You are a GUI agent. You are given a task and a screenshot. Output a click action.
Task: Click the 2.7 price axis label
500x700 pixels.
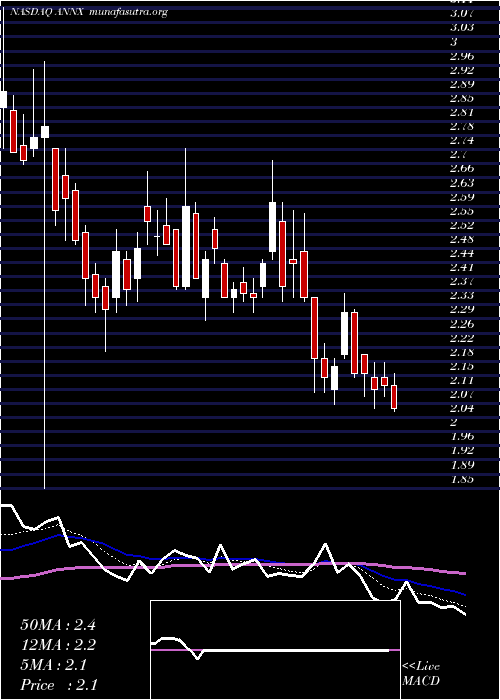coord(459,155)
